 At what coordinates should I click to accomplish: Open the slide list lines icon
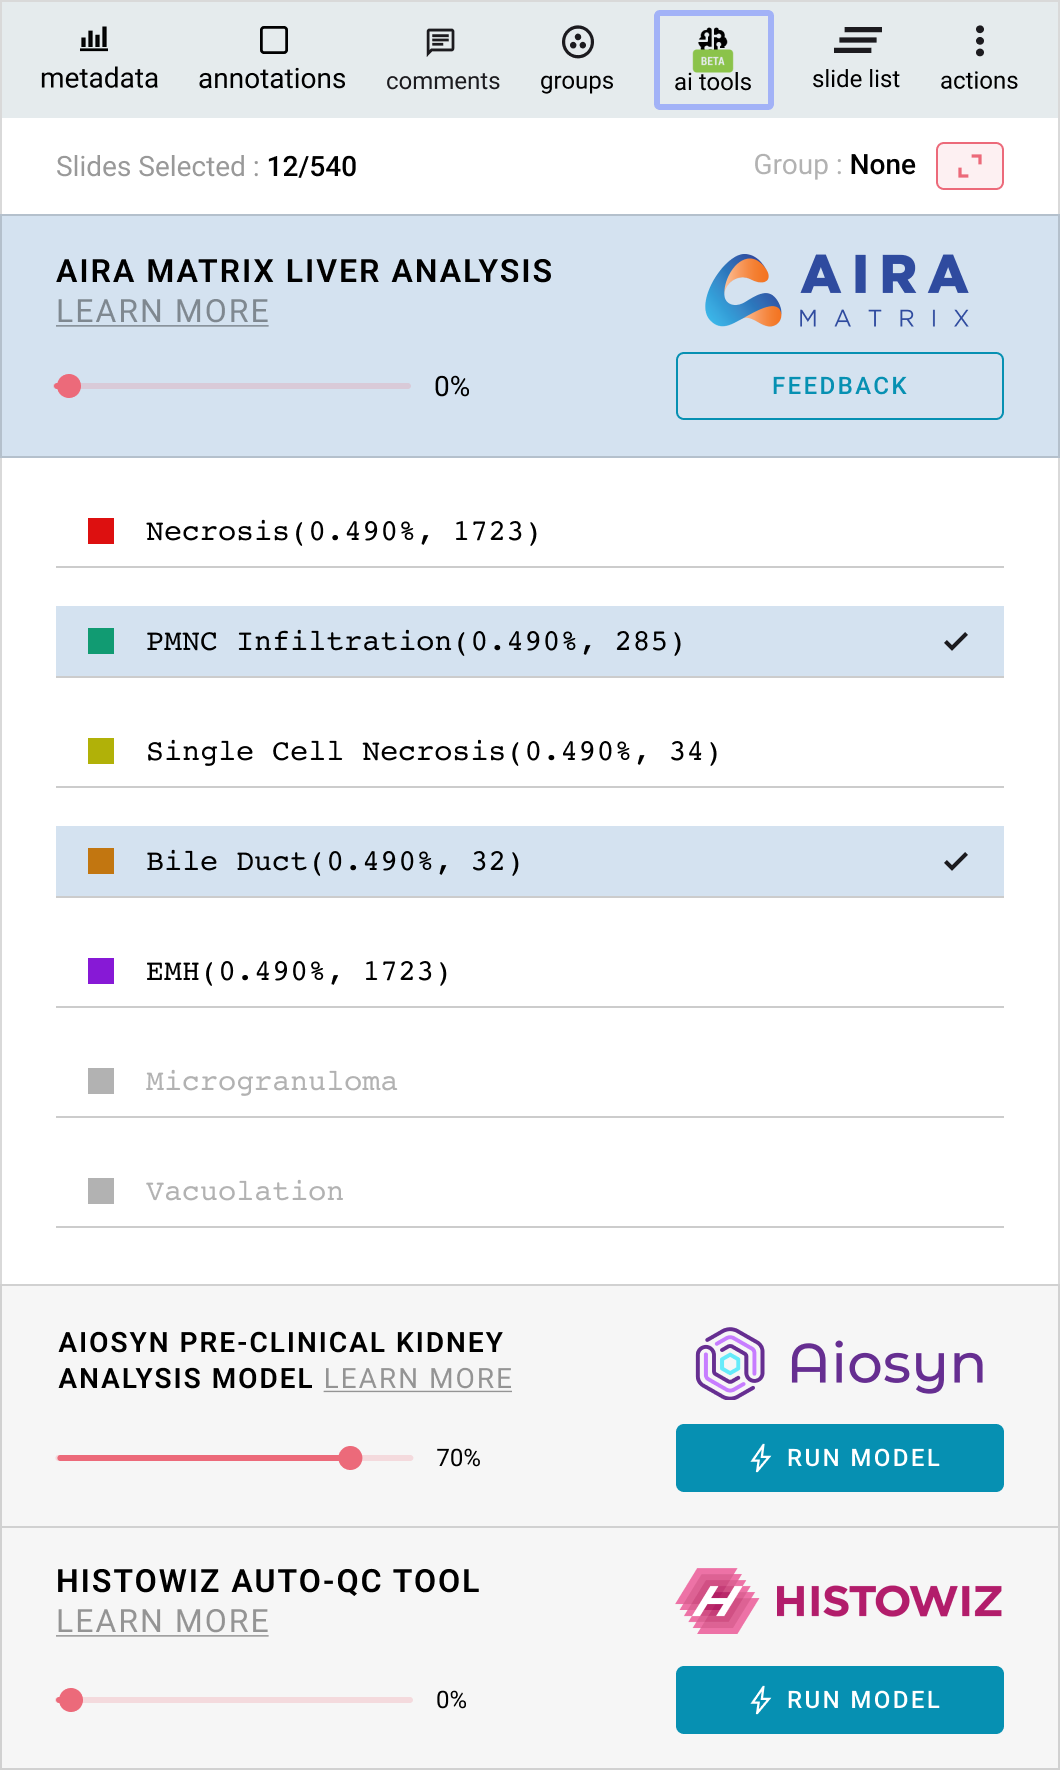click(x=857, y=40)
